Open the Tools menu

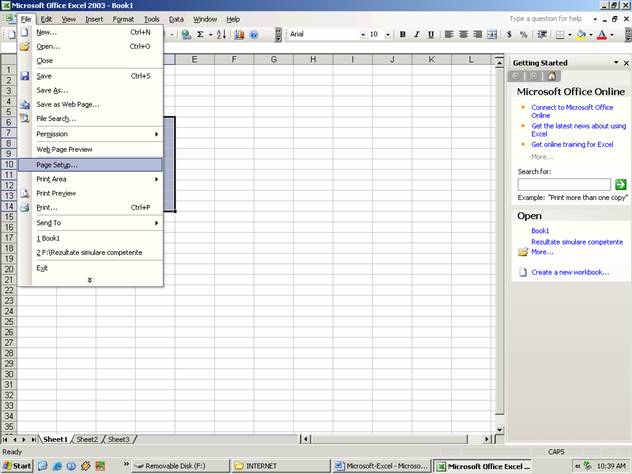[x=152, y=19]
